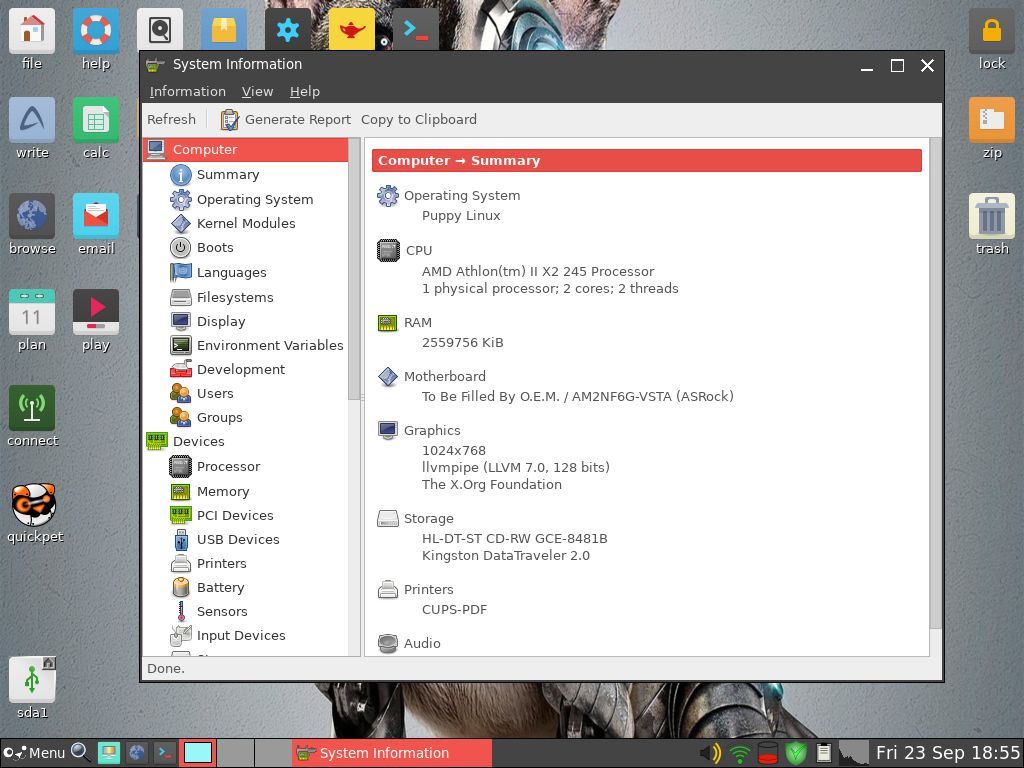Open the zip archiver icon

coord(991,120)
